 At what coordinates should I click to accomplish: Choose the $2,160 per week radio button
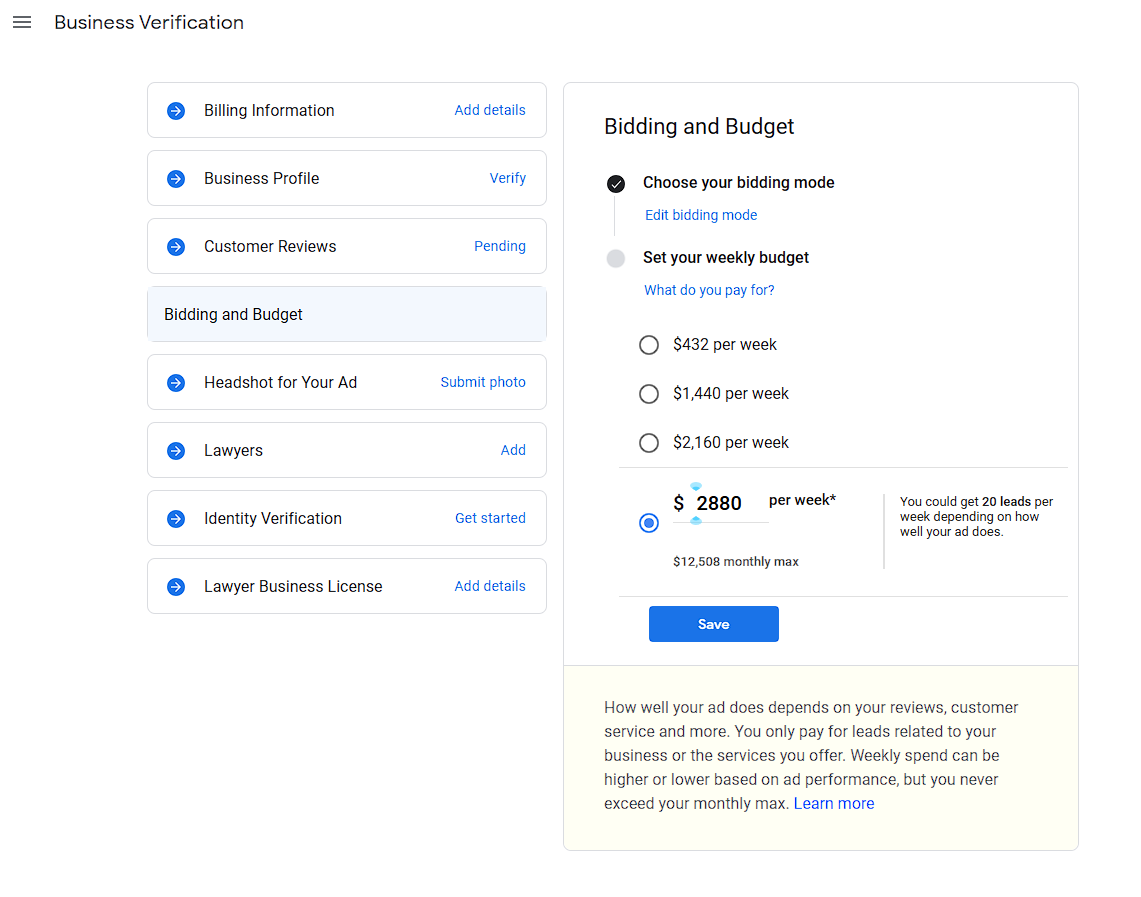[649, 443]
